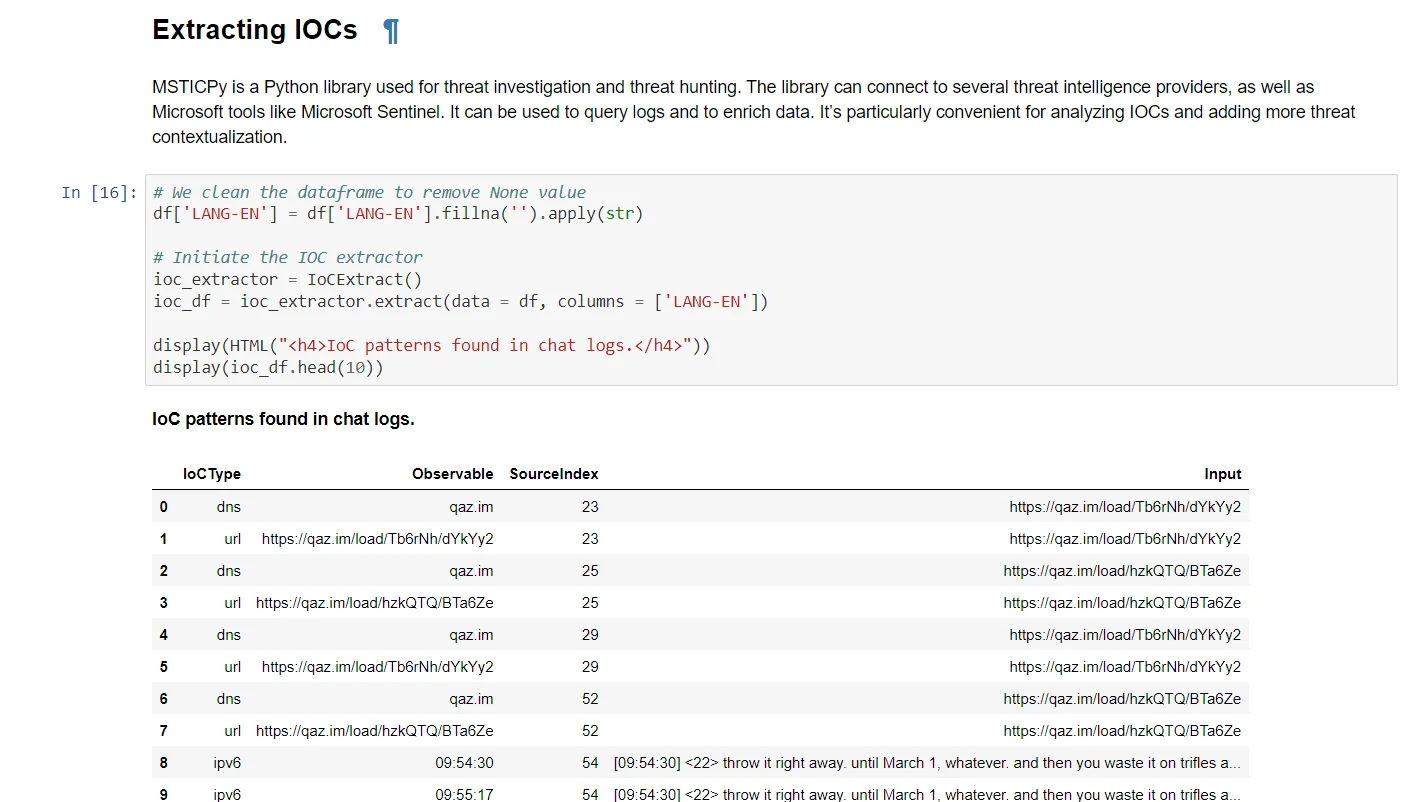
Task: Click the df['LANG-EN'] fillna code line
Action: tap(398, 214)
